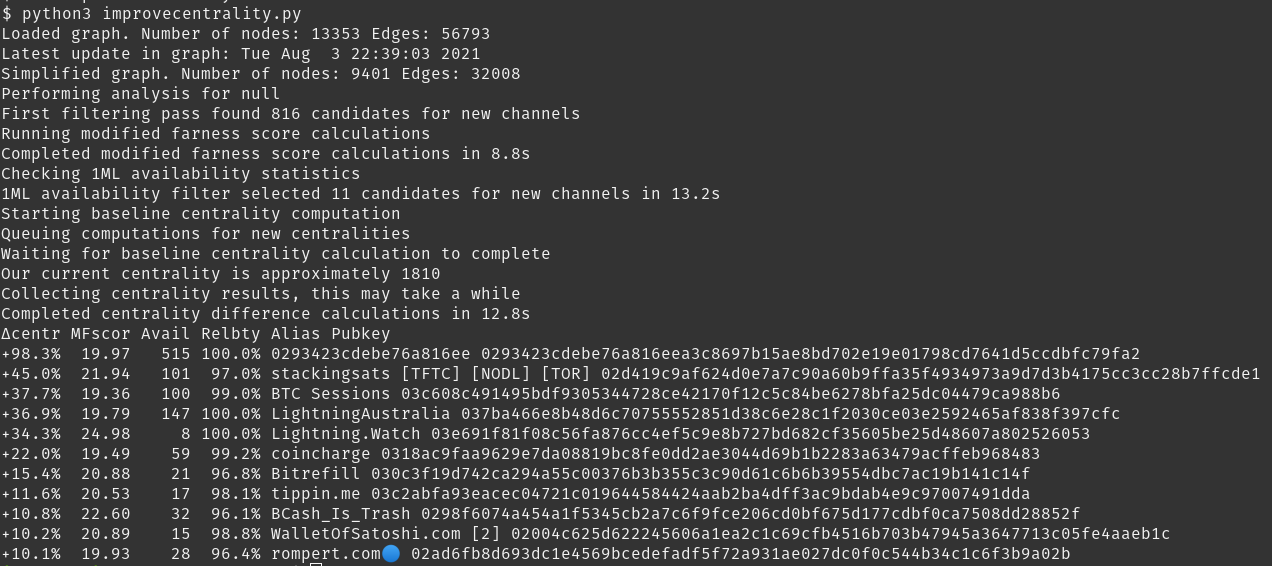Click the blue circle emoji after rompert.com
The image size is (1272, 566).
point(391,554)
